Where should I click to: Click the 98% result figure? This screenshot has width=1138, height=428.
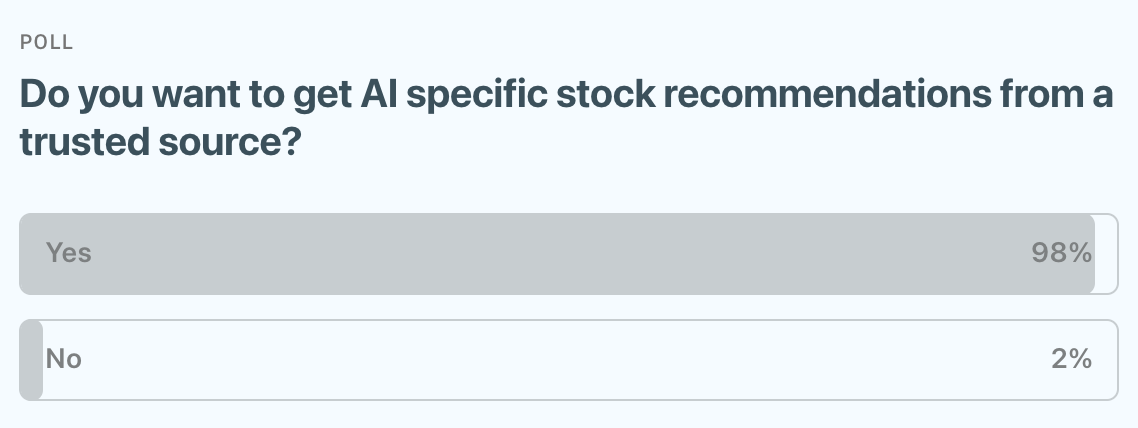[x=1061, y=254]
